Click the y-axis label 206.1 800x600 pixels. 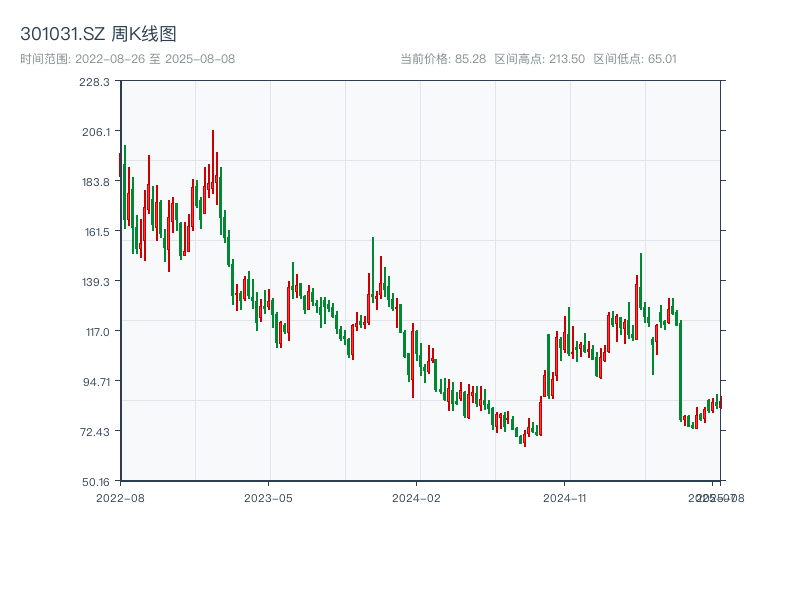tap(96, 132)
